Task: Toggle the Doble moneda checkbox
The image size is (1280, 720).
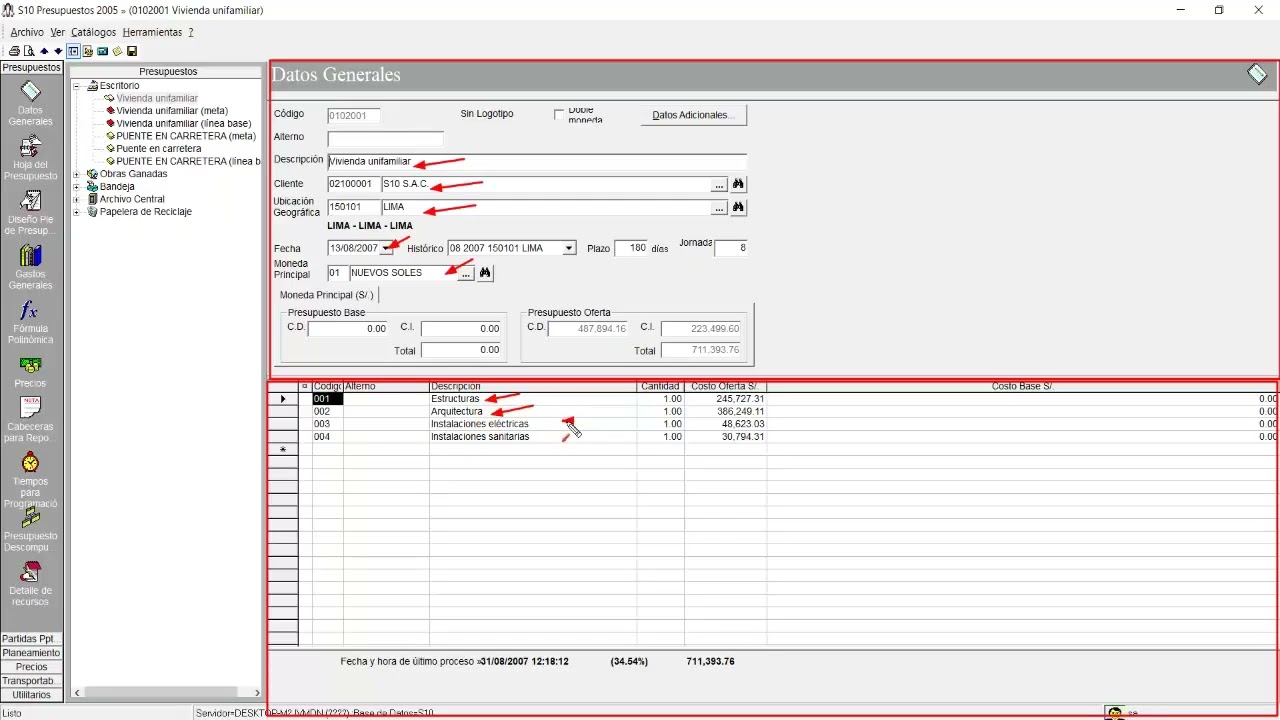Action: pyautogui.click(x=559, y=115)
